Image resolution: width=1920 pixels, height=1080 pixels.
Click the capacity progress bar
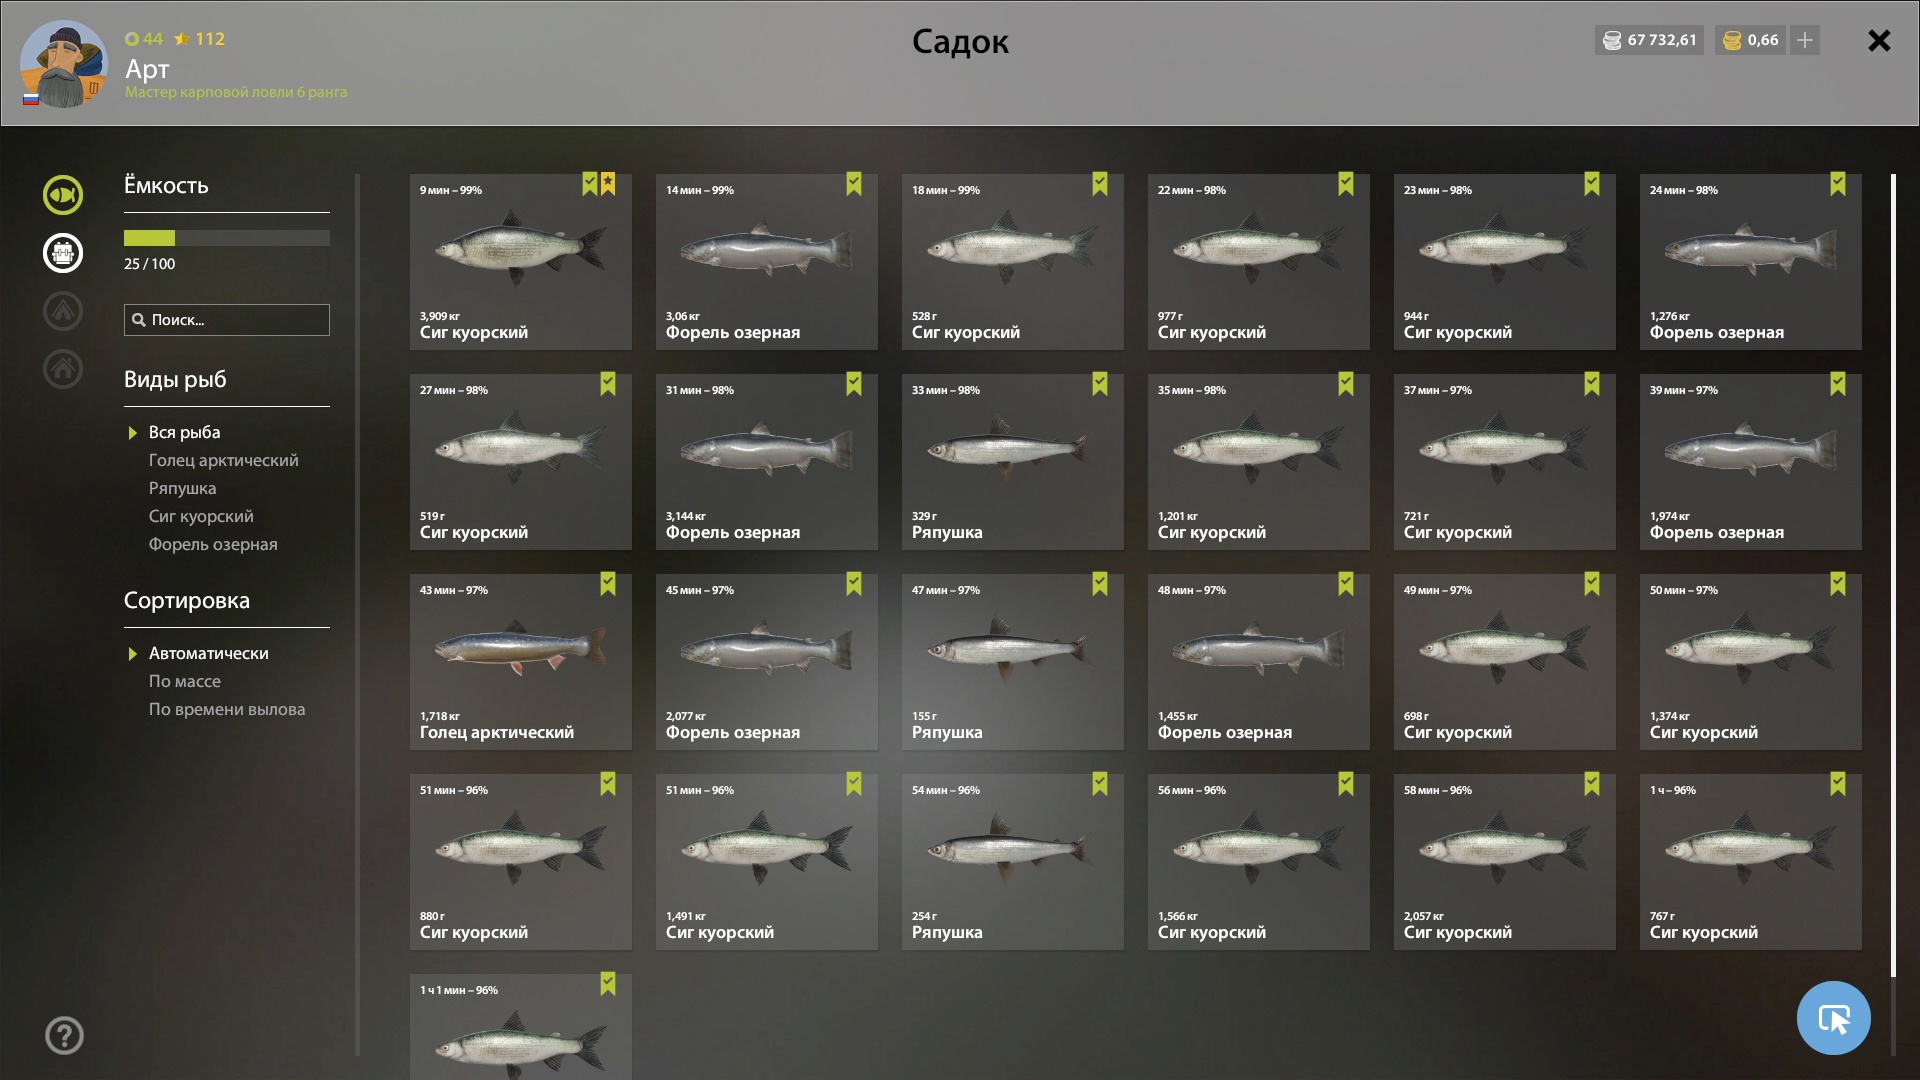[x=227, y=238]
